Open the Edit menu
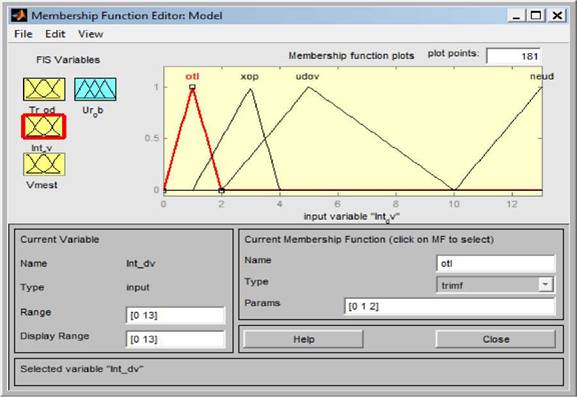Viewport: 577px width, 397px height. point(55,34)
